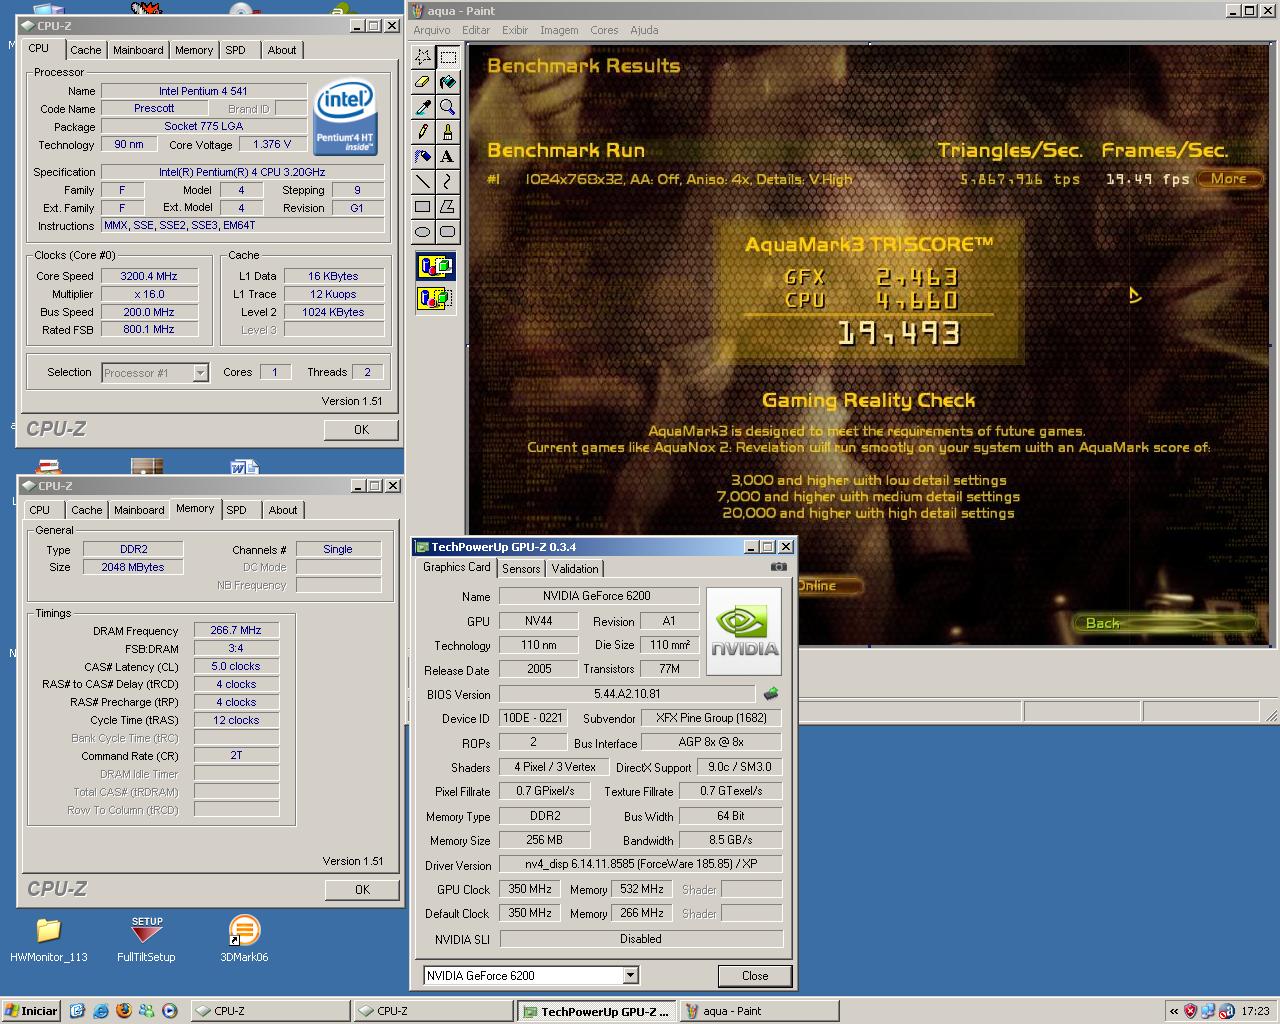This screenshot has width=1280, height=1024.
Task: Select the Magnifier tool in Paint
Action: tap(447, 107)
